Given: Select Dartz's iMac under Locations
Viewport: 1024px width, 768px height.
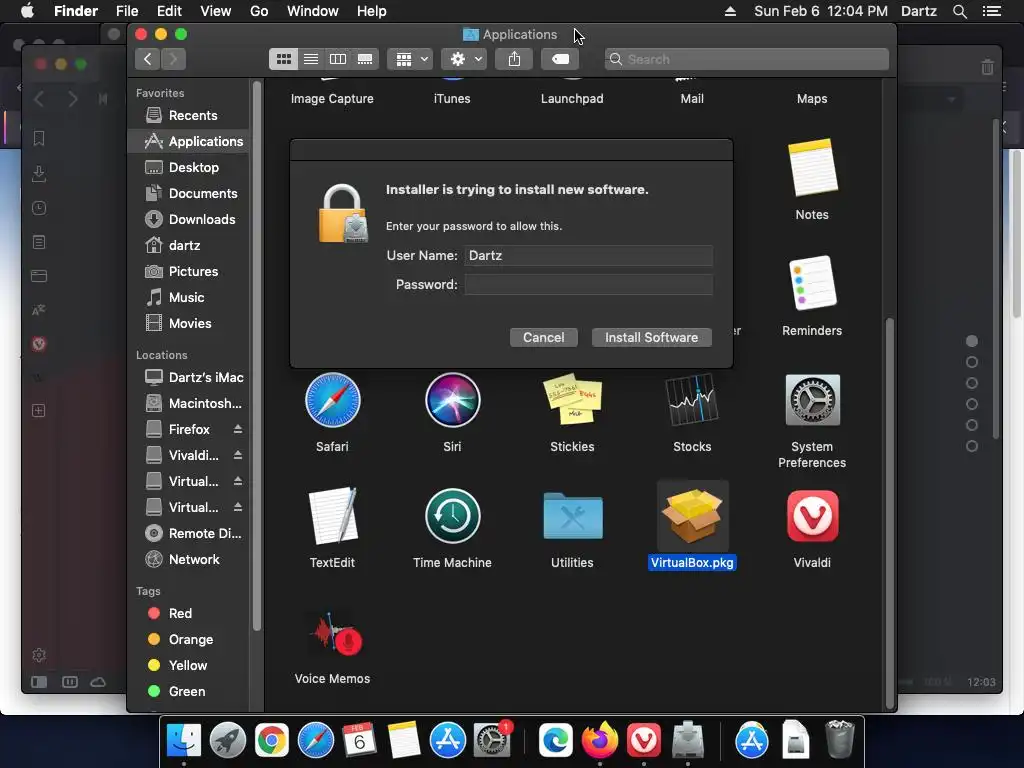Looking at the screenshot, I should pyautogui.click(x=188, y=377).
